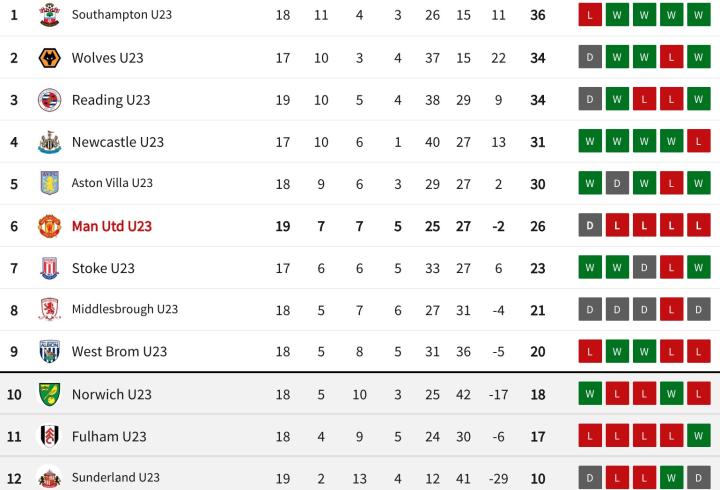The image size is (720, 490).
Task: Click the Wolves U23 club crest
Action: [x=49, y=58]
